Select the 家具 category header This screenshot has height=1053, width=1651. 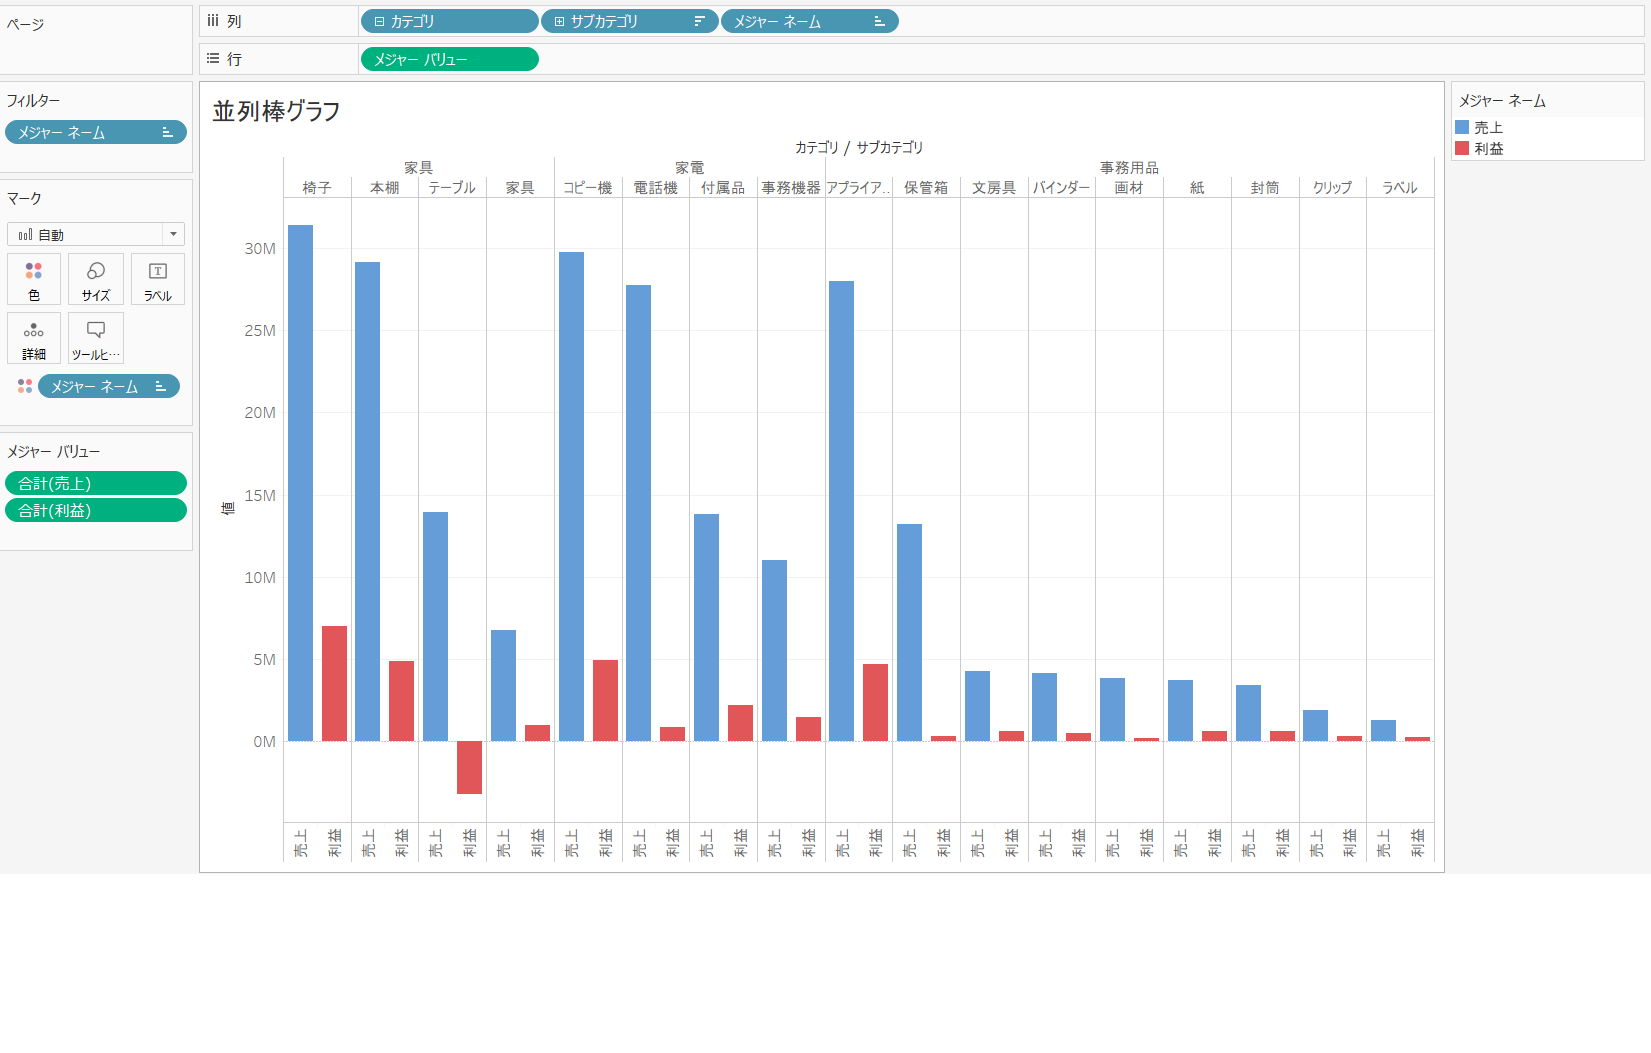418,167
